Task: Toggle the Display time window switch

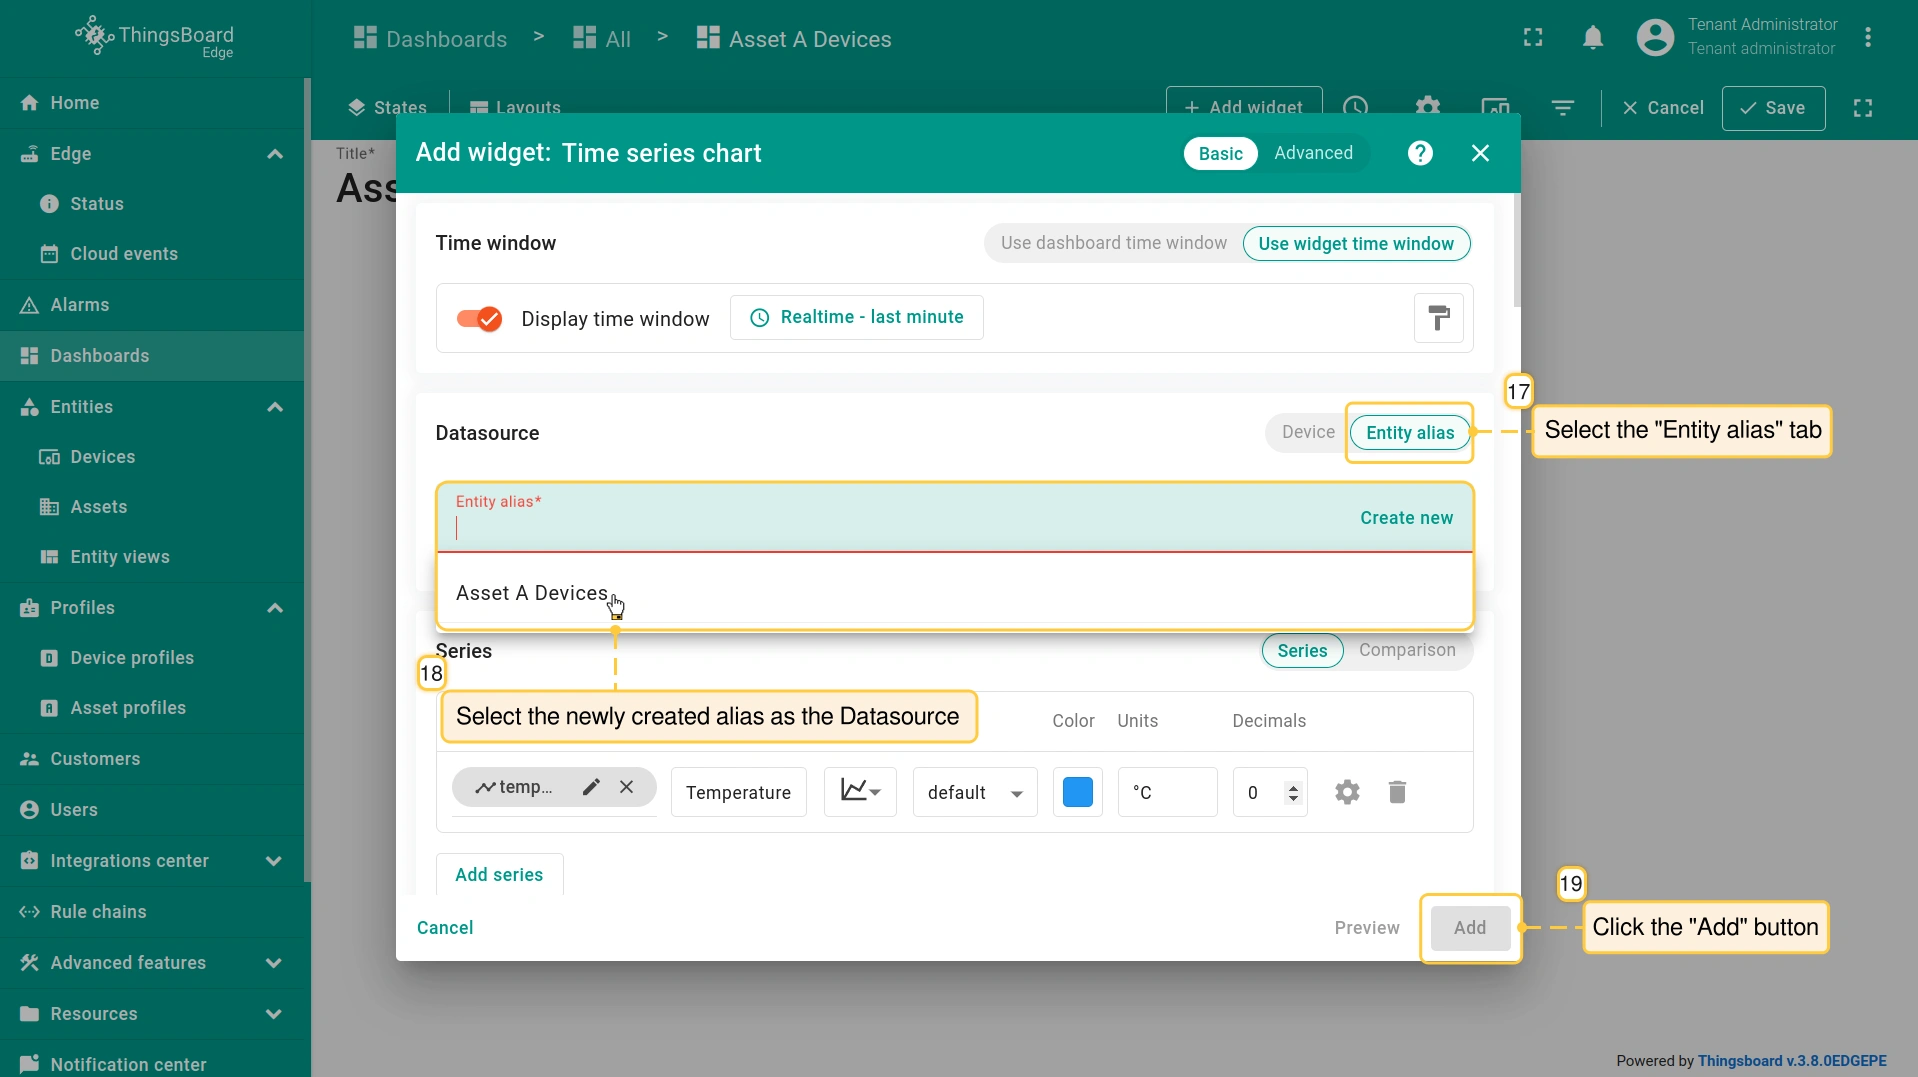Action: pyautogui.click(x=479, y=319)
